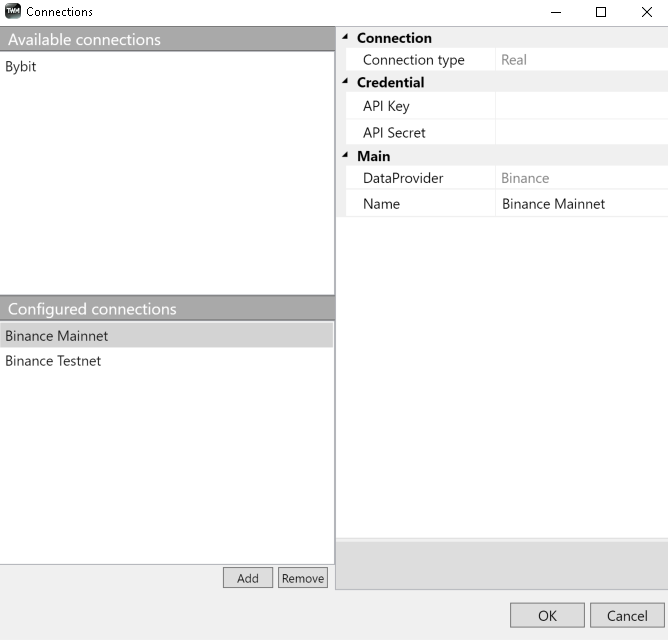668x640 pixels.
Task: Click the API Secret label
Action: point(394,133)
